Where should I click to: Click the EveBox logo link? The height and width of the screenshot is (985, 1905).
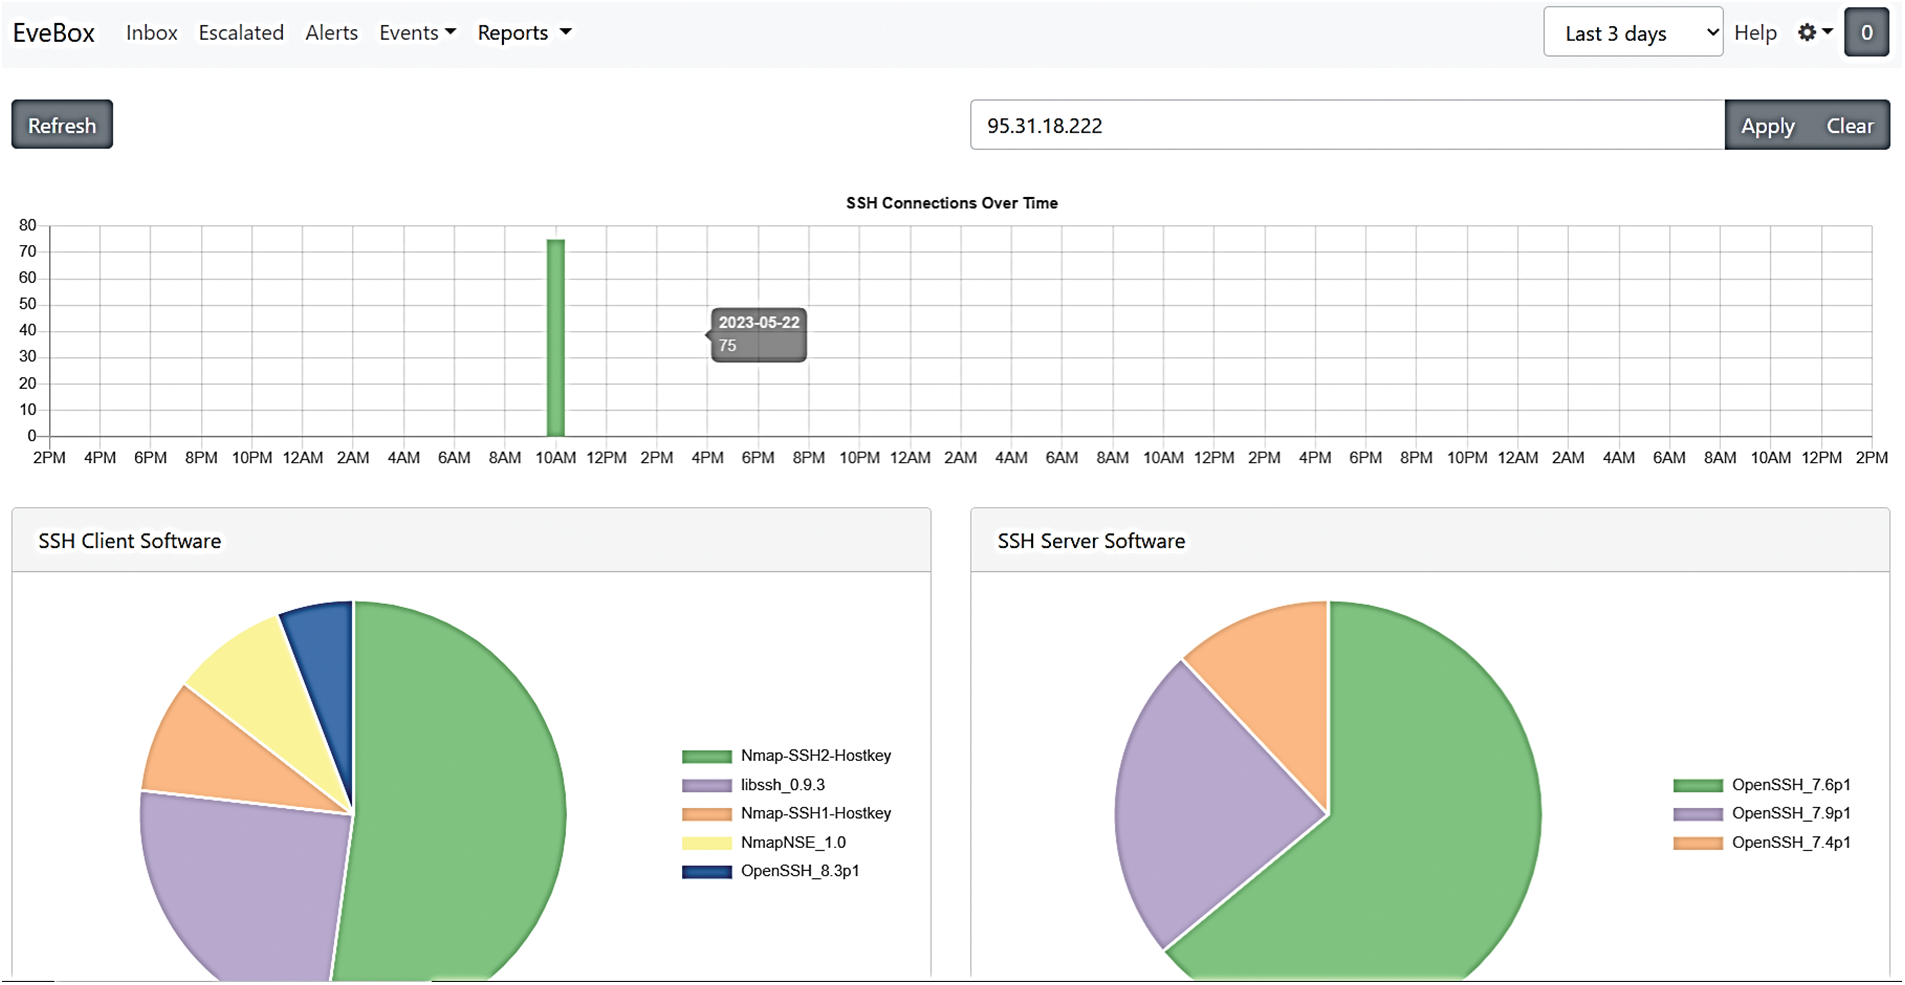tap(54, 33)
